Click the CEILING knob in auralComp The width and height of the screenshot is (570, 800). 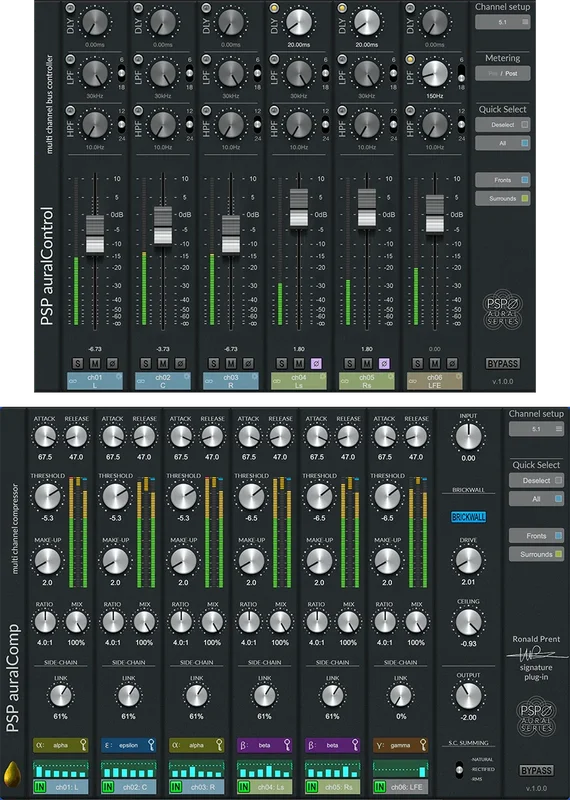point(468,622)
